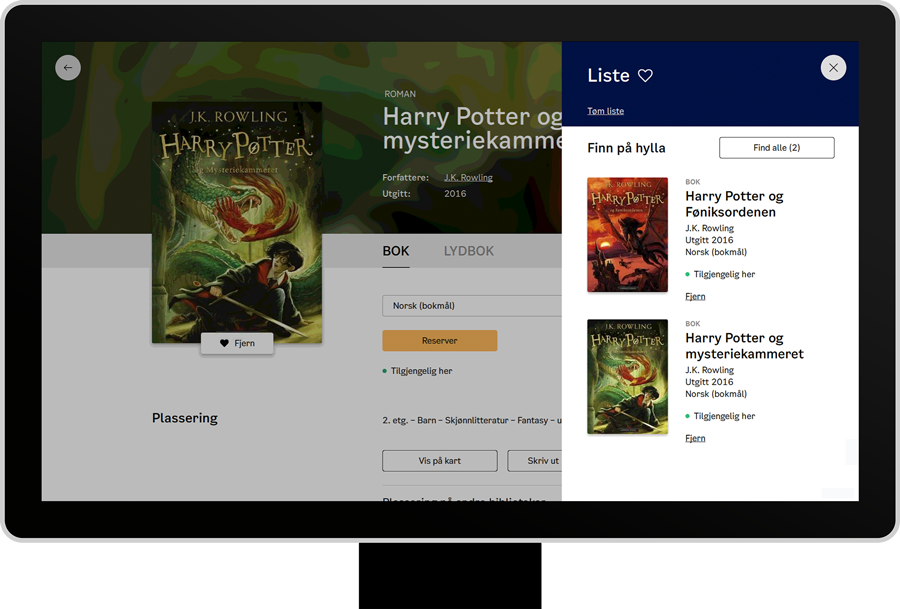Open the map via Vis på kart
The image size is (900, 609).
tap(439, 460)
